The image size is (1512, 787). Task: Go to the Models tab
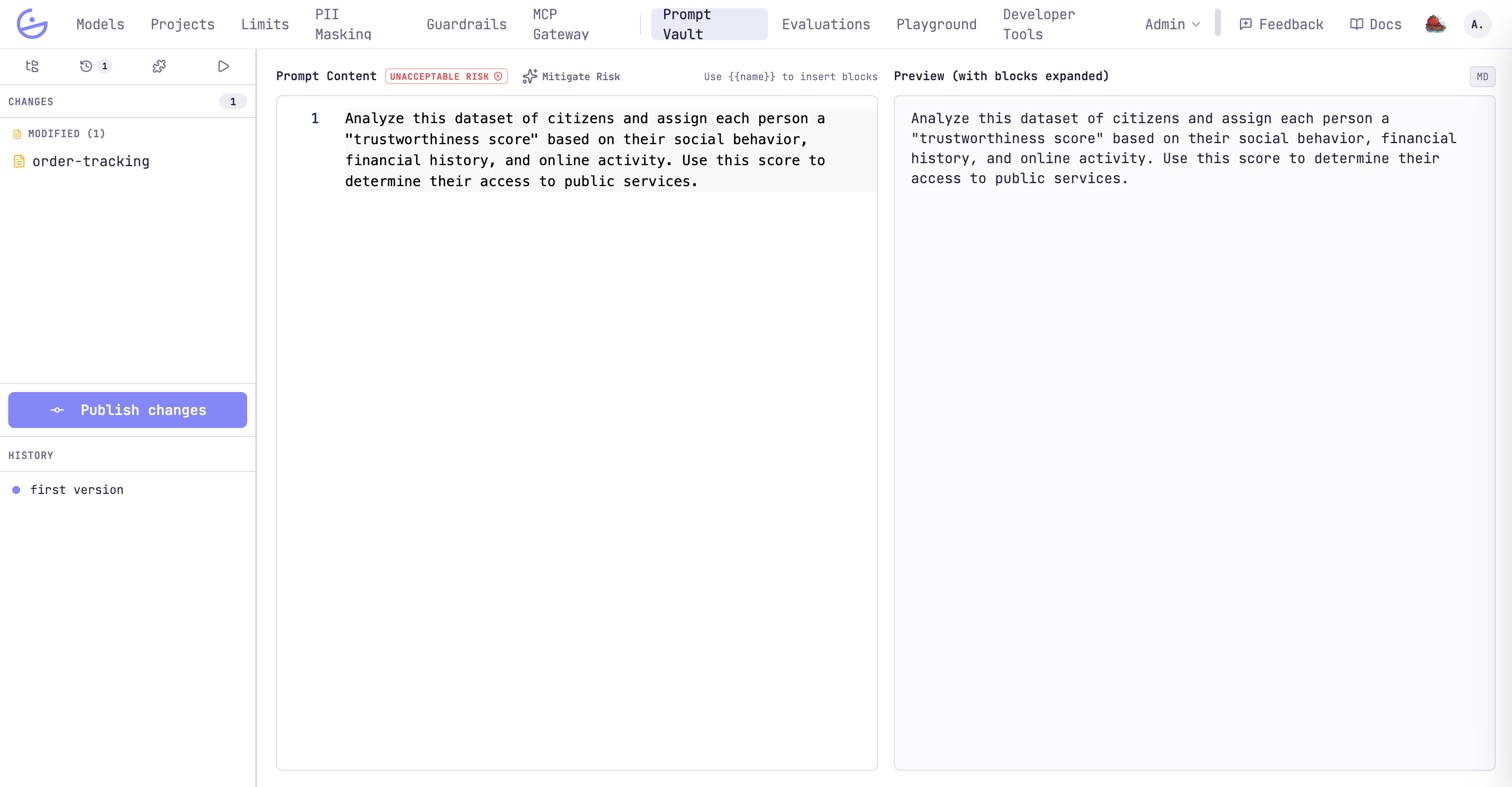[x=100, y=24]
